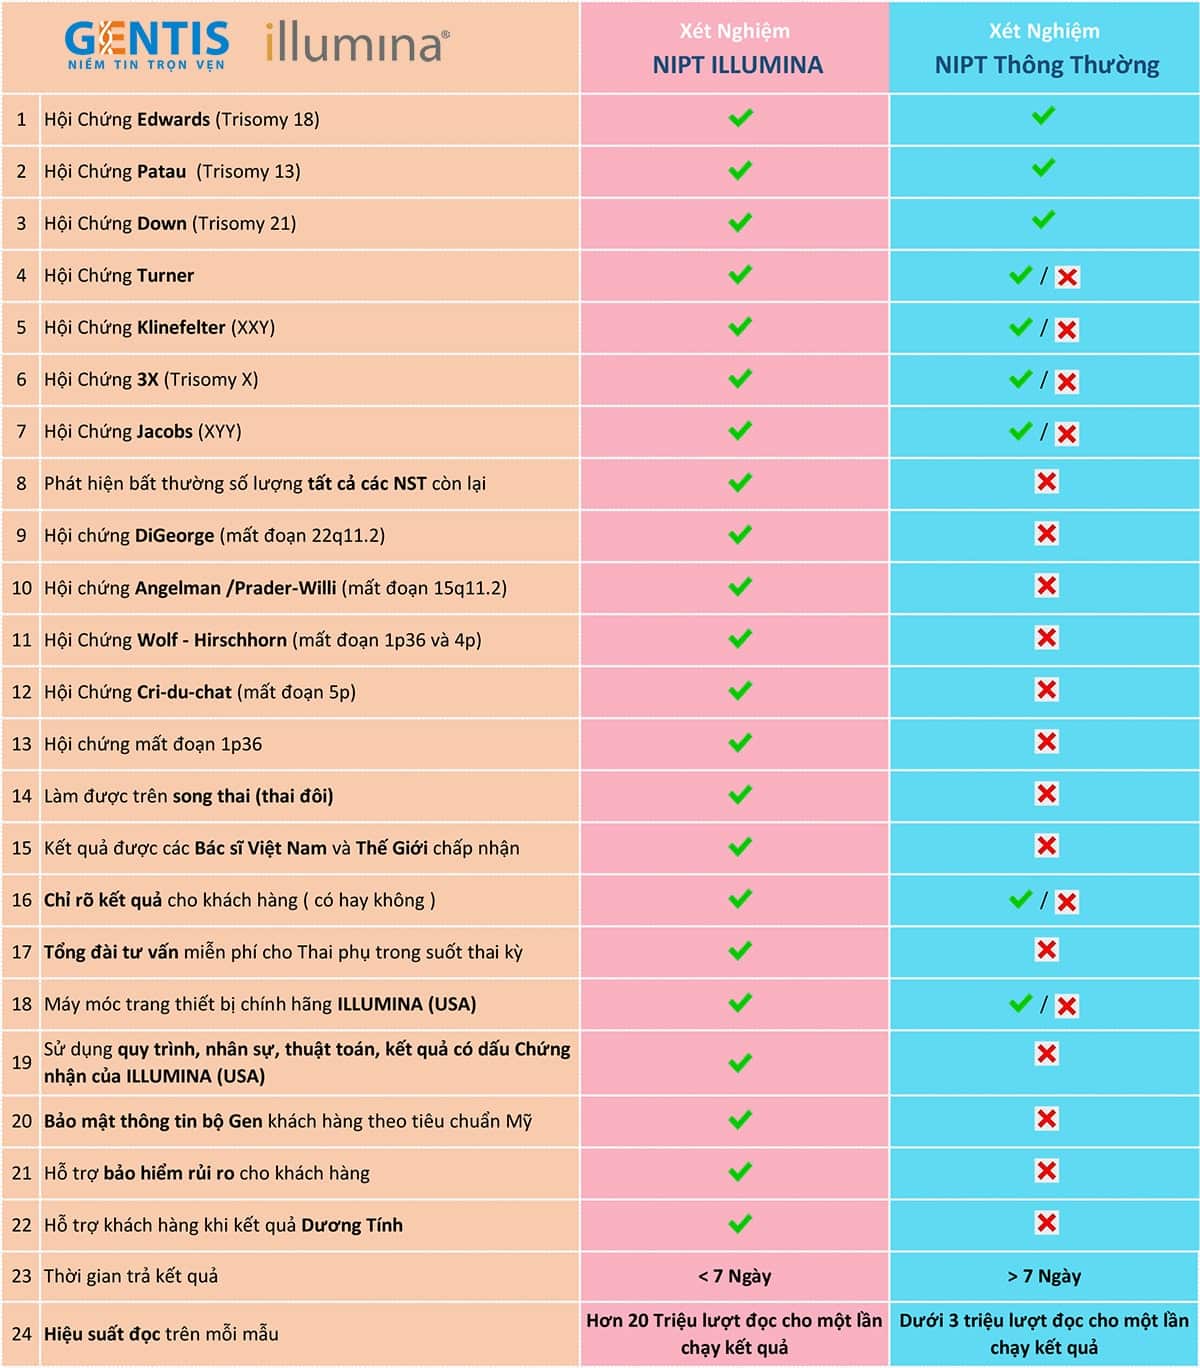Click red X in Turner row
The image size is (1200, 1368).
[1067, 278]
